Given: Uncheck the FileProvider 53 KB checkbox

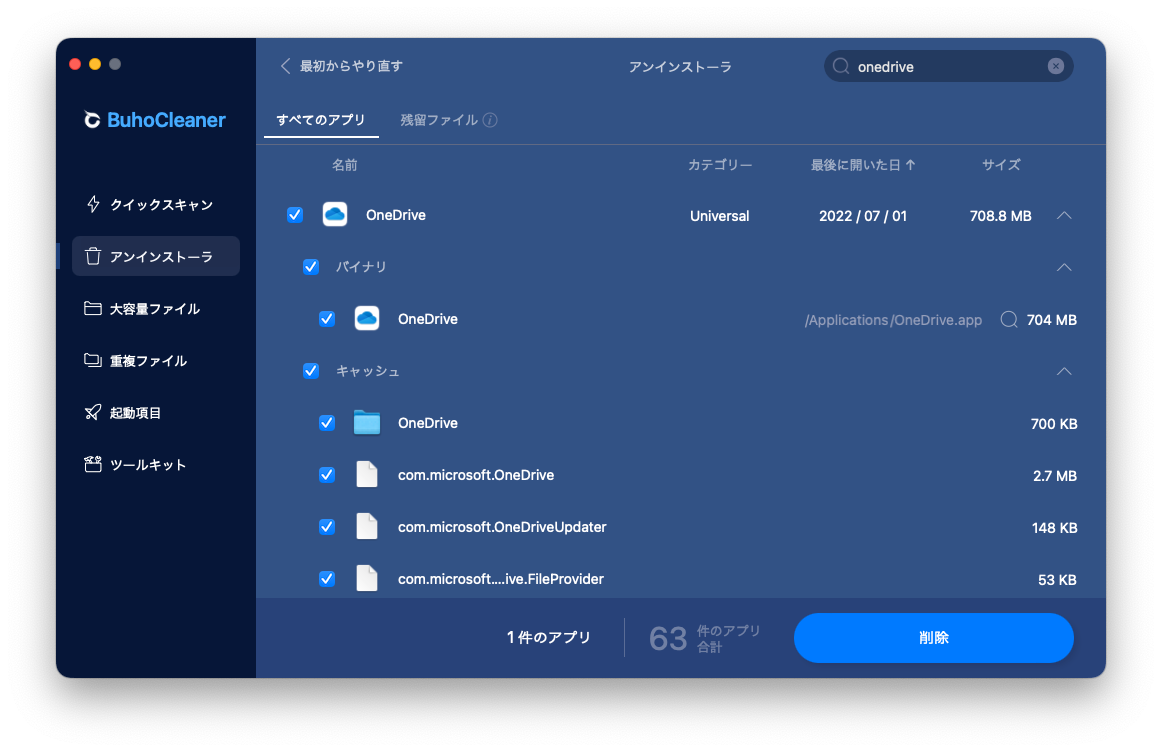Looking at the screenshot, I should [x=327, y=579].
